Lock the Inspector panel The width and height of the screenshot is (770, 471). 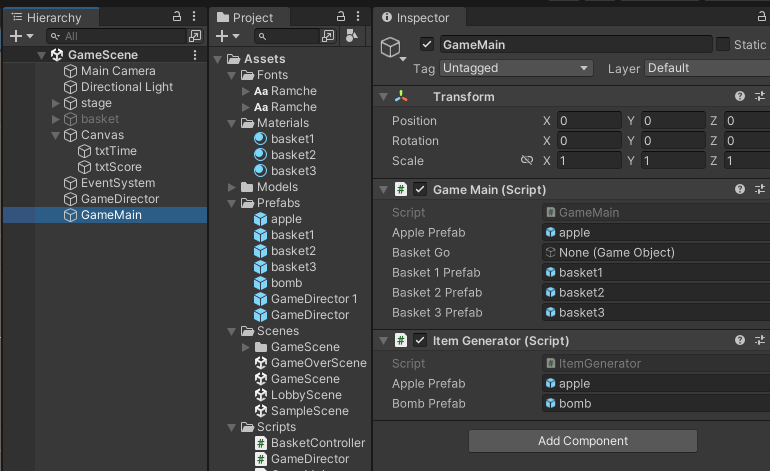click(x=762, y=17)
